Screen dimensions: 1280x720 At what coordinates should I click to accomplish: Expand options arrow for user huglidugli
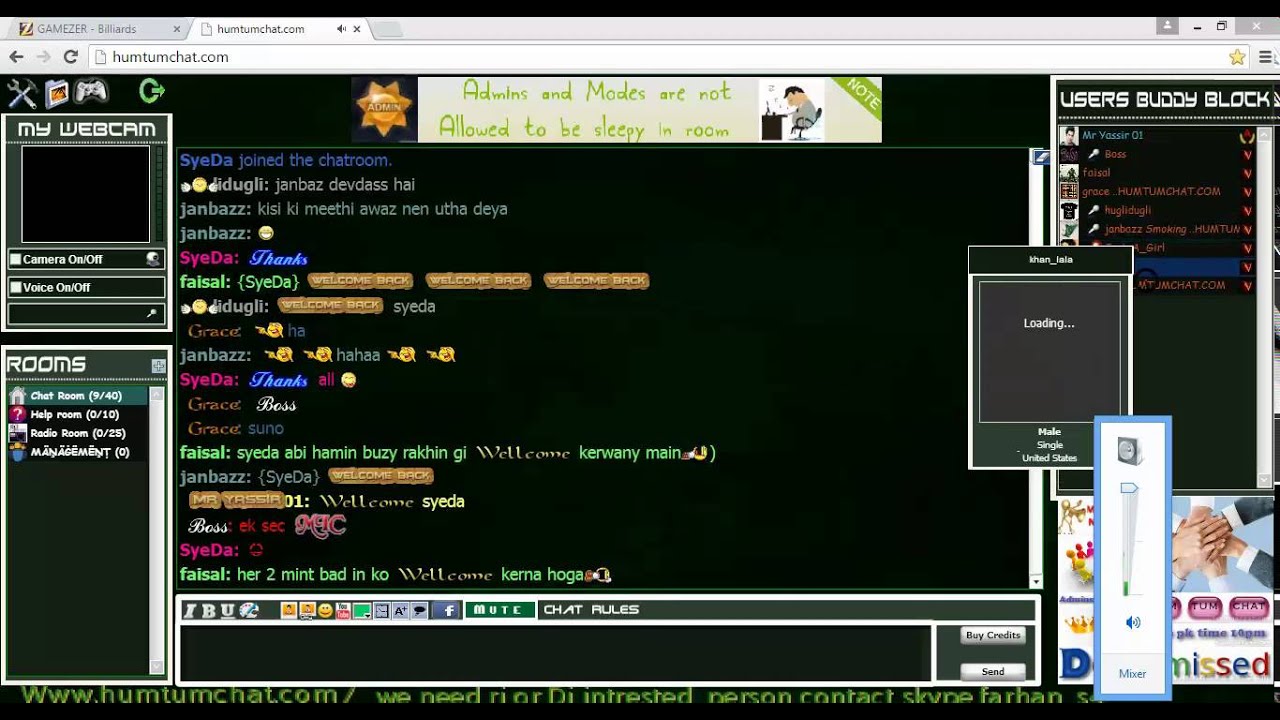click(1247, 211)
